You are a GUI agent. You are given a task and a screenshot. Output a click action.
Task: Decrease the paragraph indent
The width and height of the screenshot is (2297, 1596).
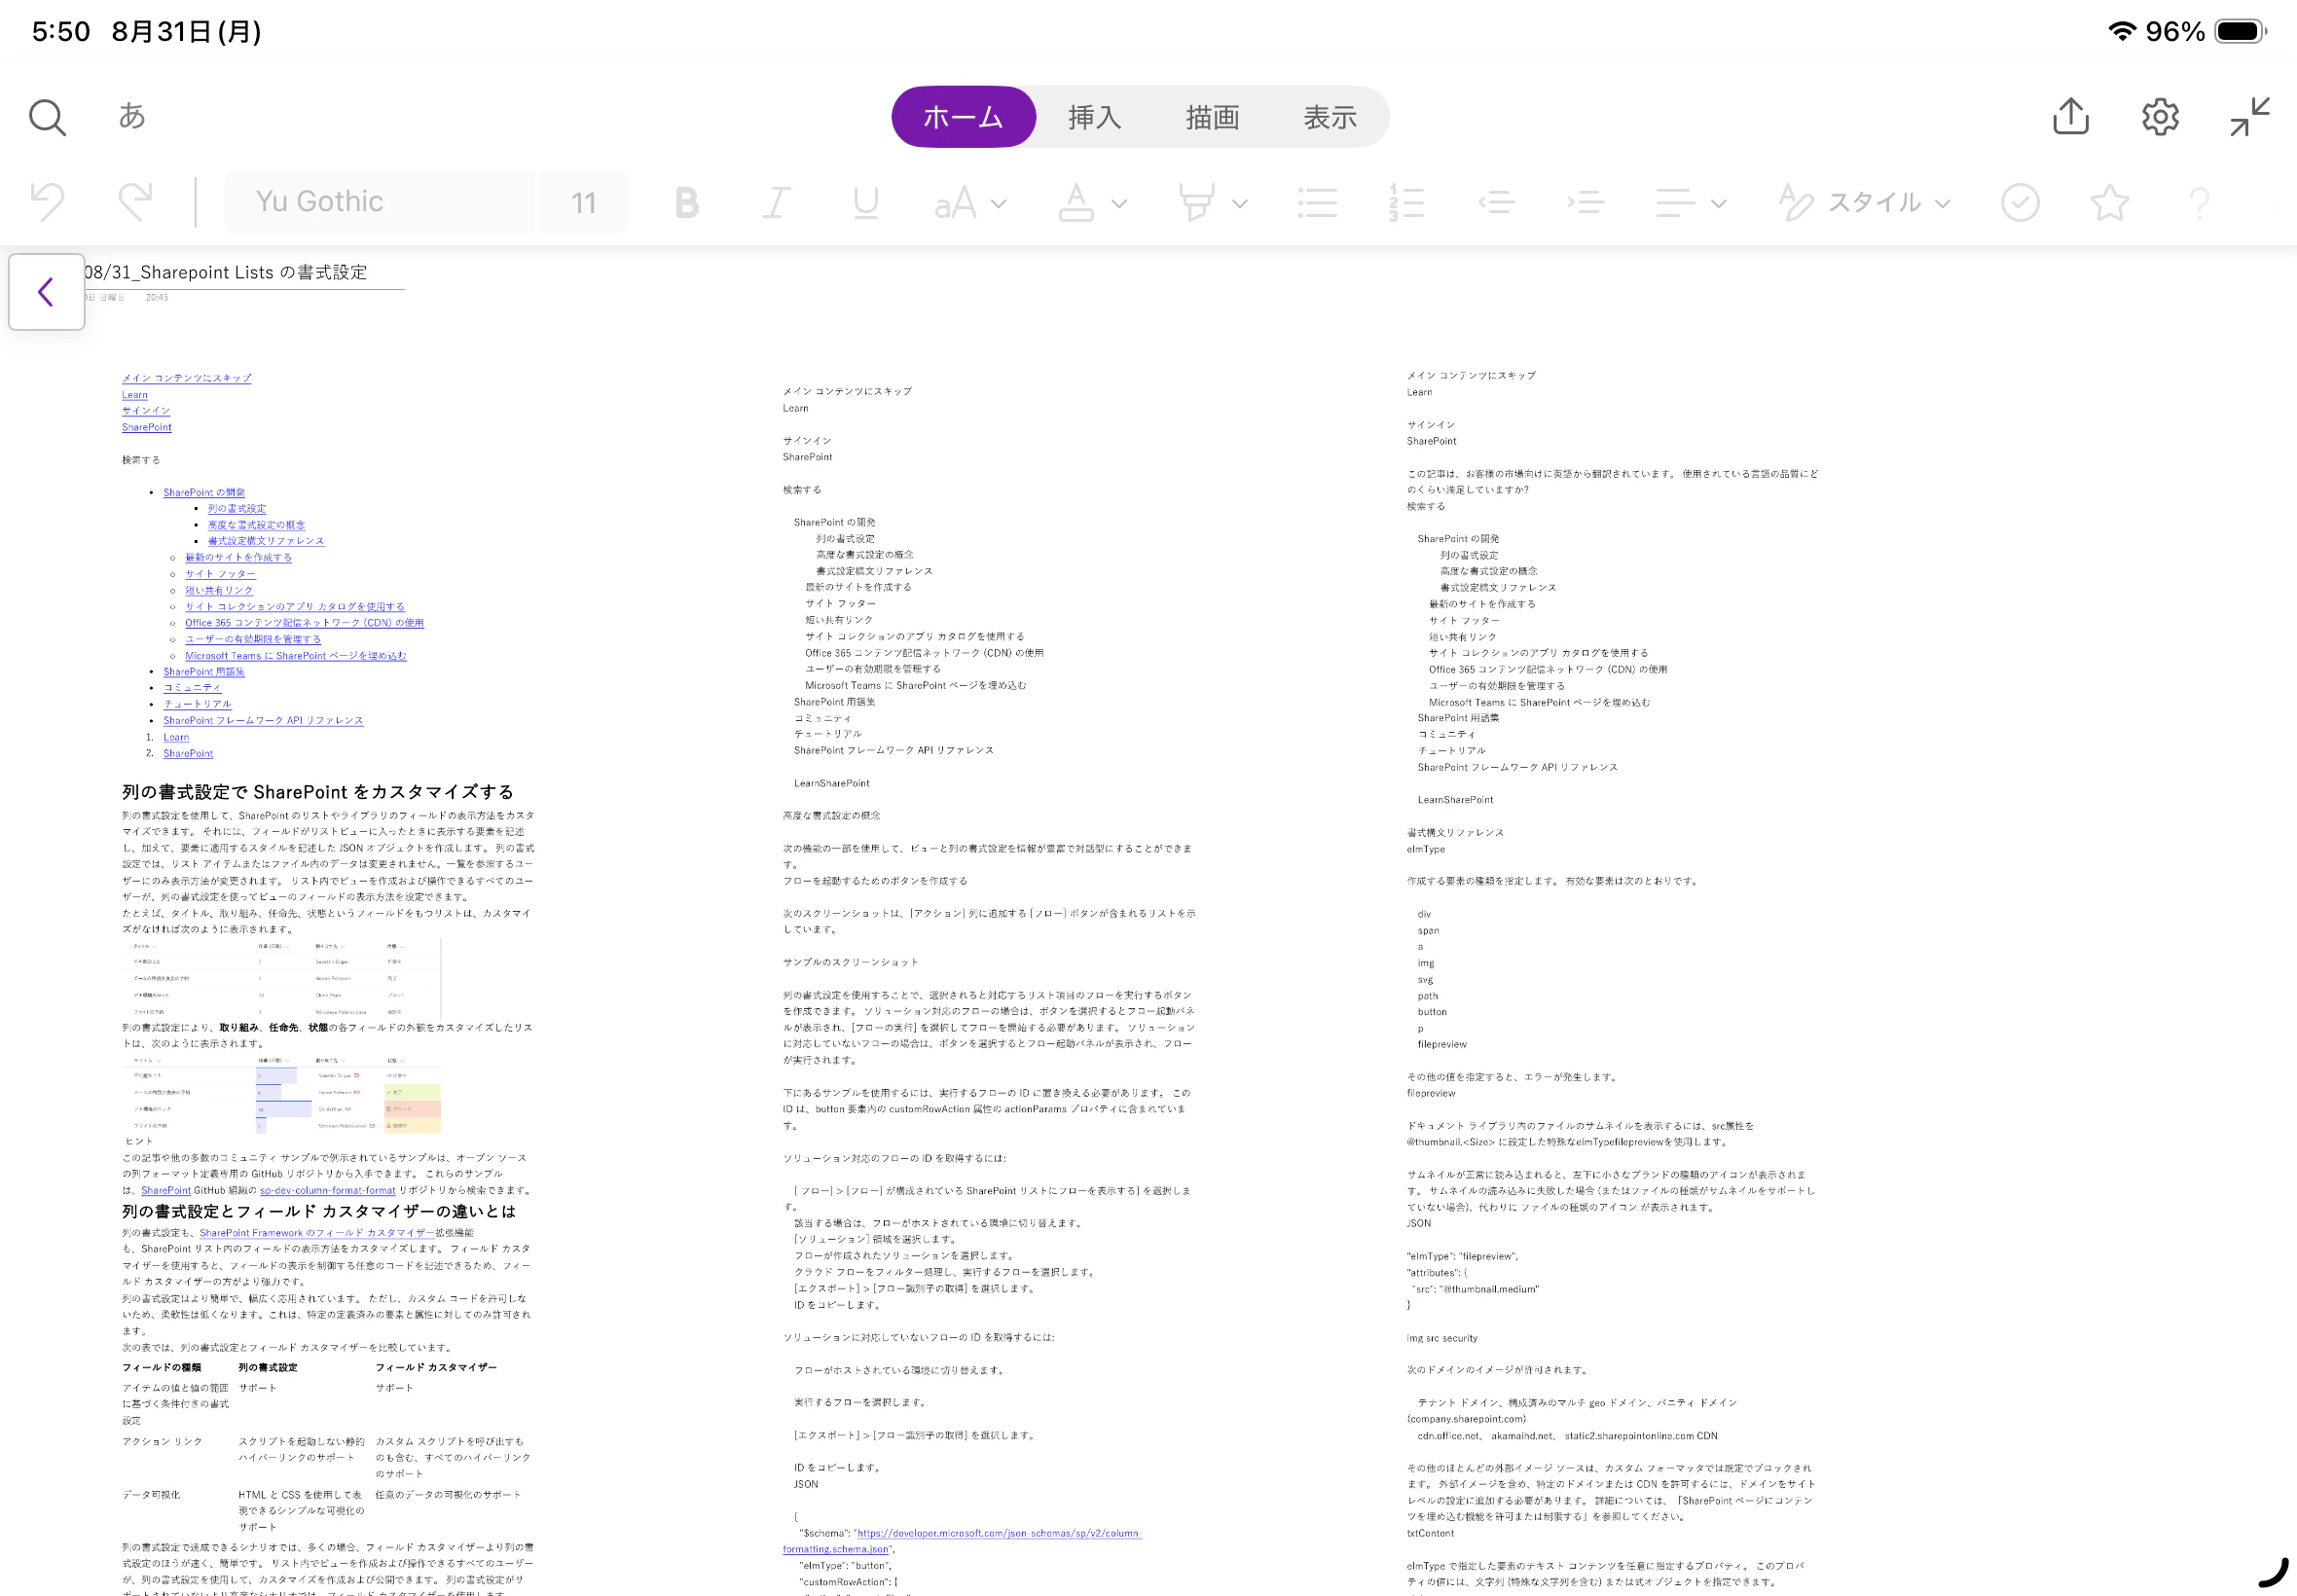[x=1496, y=203]
